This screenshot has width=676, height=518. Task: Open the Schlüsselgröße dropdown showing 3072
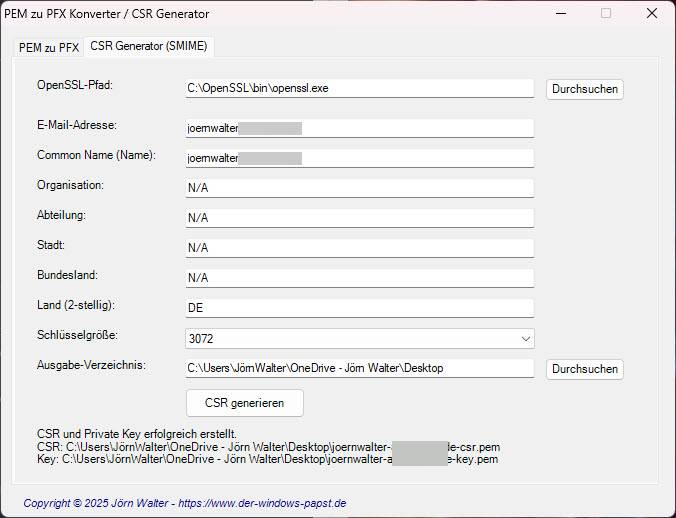[350, 339]
